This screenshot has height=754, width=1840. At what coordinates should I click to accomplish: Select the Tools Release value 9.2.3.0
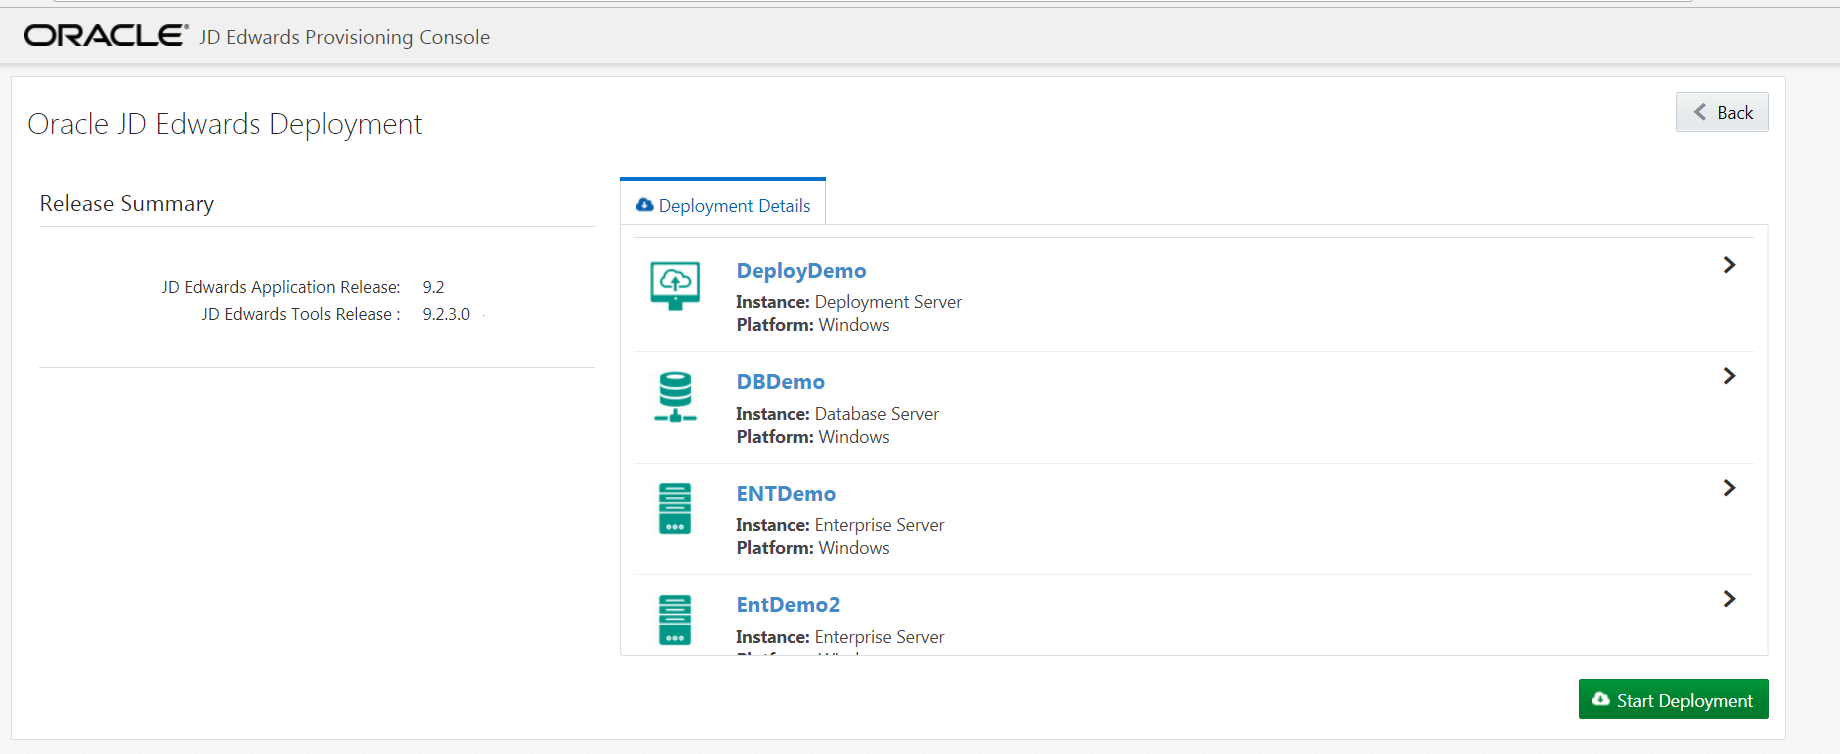pyautogui.click(x=446, y=314)
